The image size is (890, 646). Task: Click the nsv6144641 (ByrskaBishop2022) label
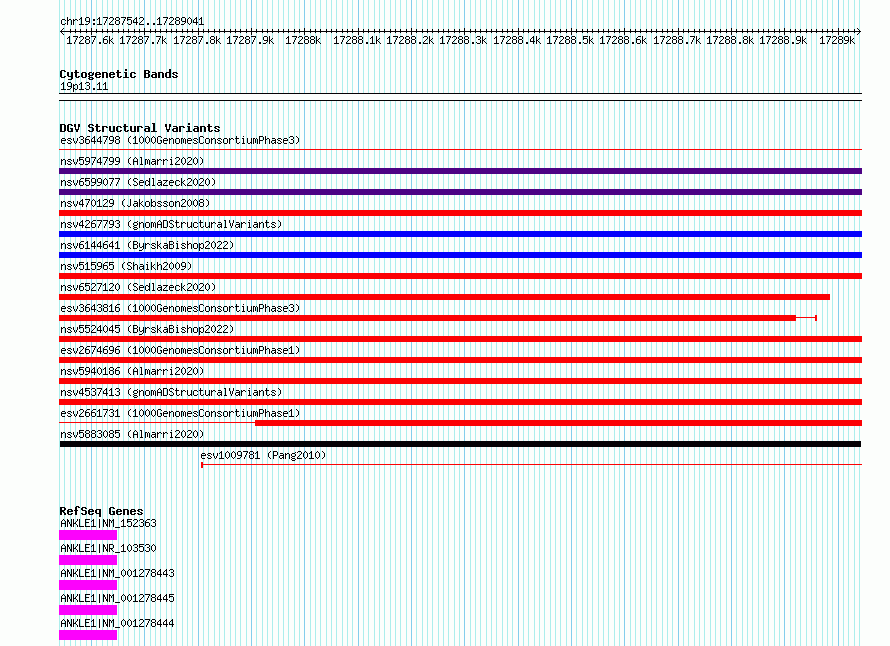point(147,245)
